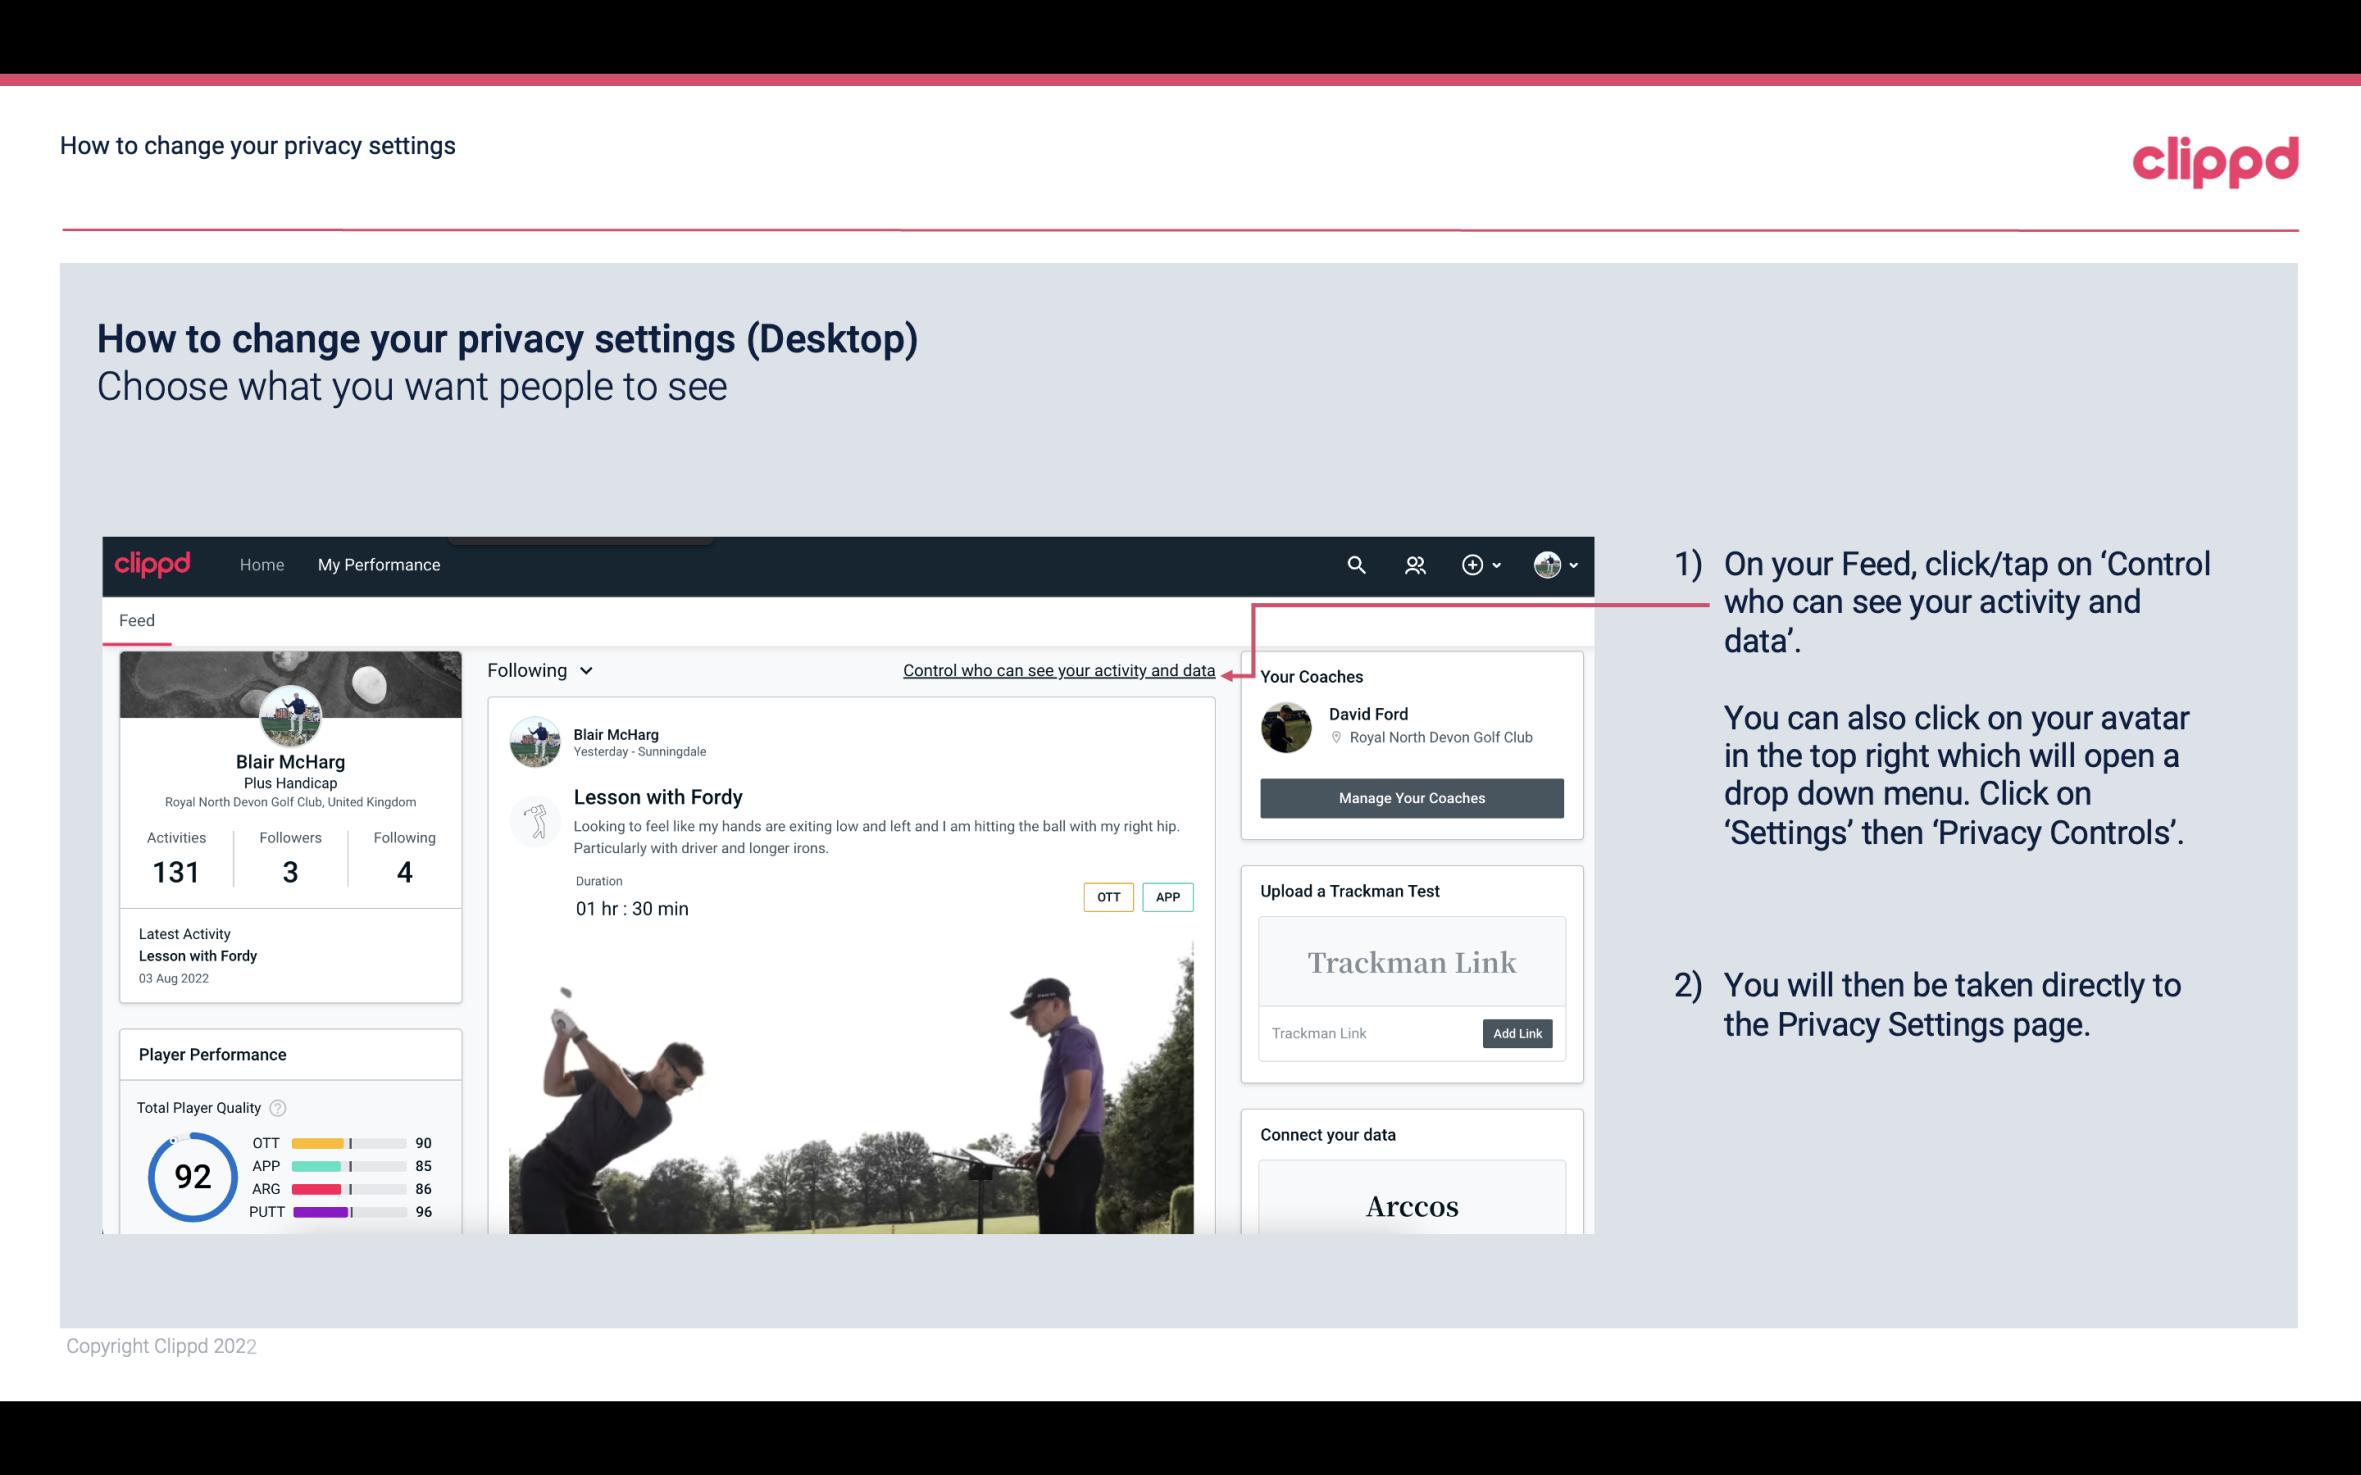2361x1475 pixels.
Task: Click the Manage Your Coaches button
Action: (x=1410, y=797)
